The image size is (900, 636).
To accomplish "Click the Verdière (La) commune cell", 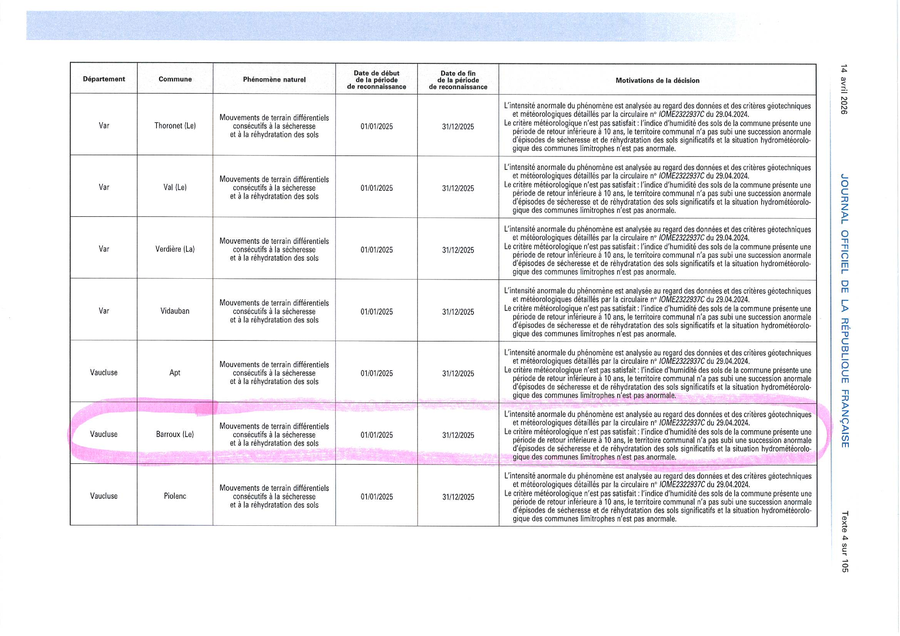I will point(175,250).
